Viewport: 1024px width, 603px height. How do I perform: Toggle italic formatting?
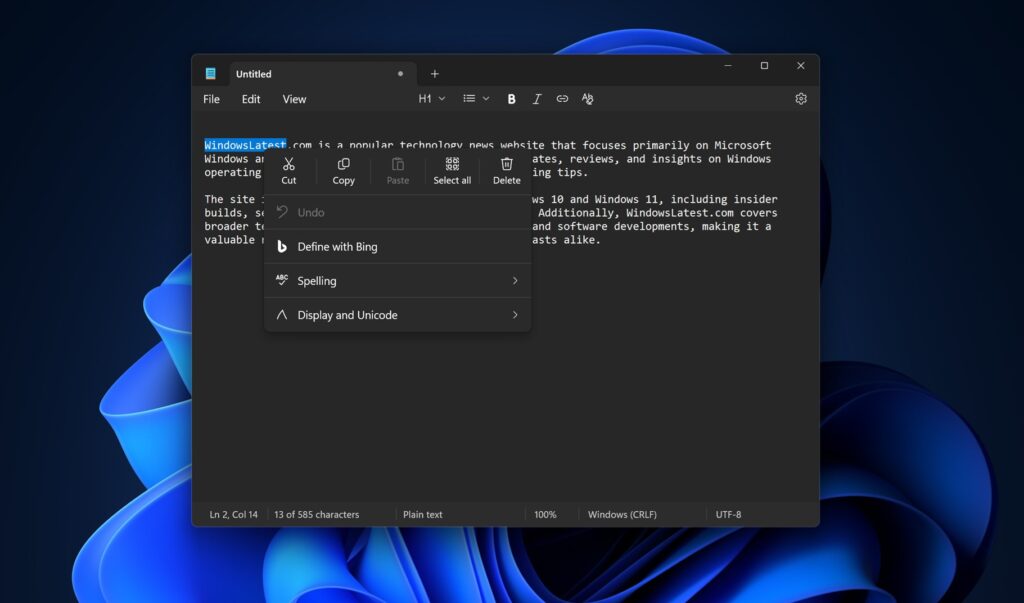537,98
